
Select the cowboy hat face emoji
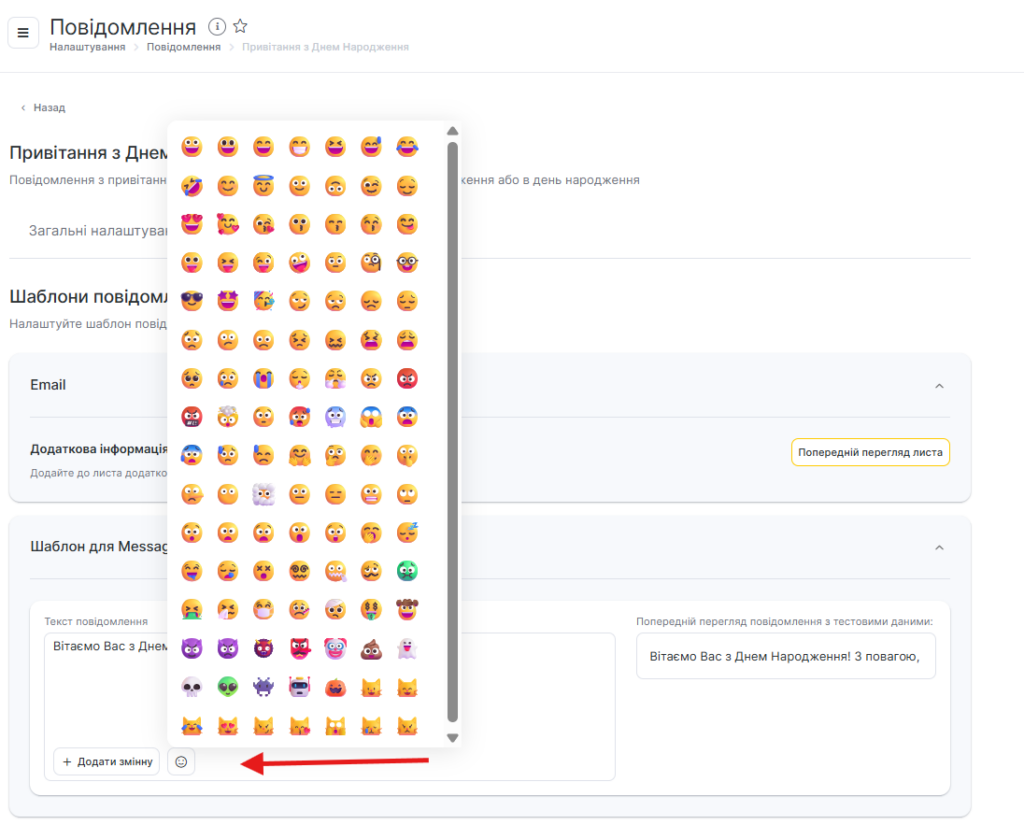pos(407,610)
